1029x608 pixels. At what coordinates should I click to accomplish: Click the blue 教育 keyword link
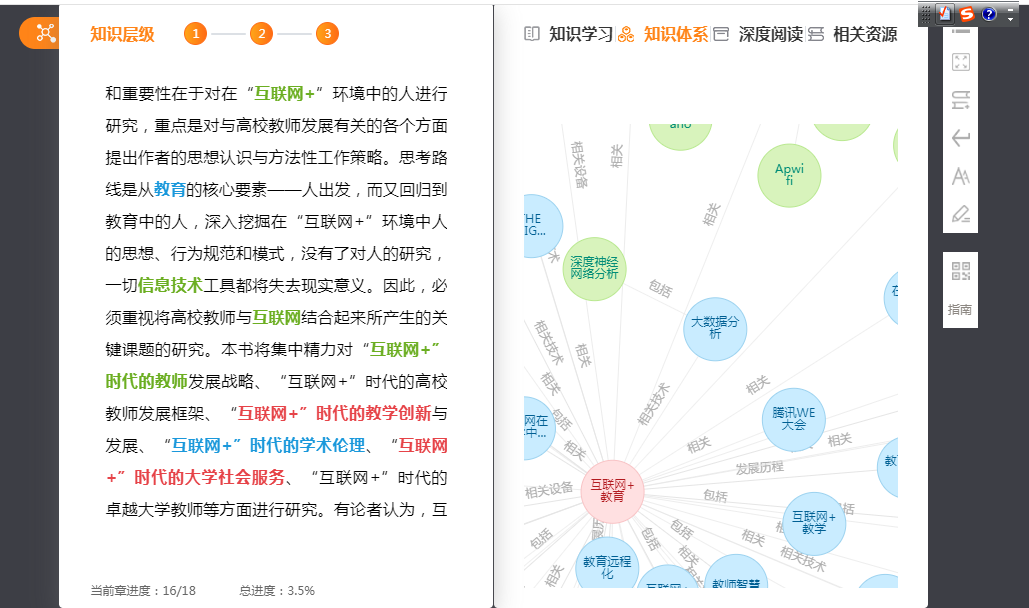pyautogui.click(x=170, y=189)
